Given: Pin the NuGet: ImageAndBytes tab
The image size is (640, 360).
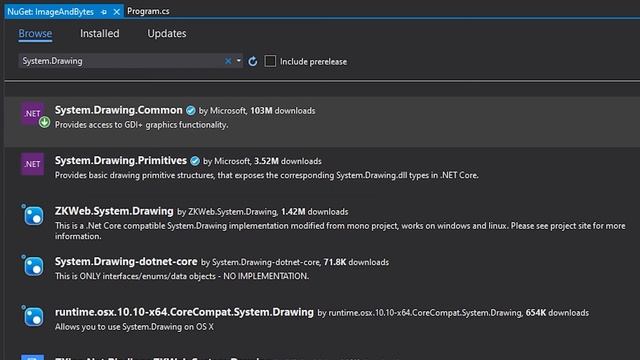Looking at the screenshot, I should (x=104, y=12).
